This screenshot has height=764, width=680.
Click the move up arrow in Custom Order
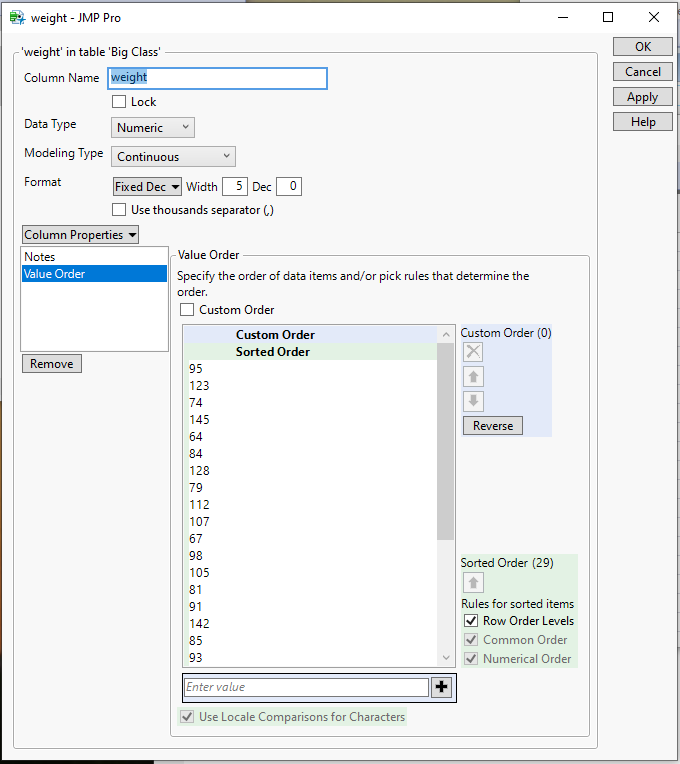(x=474, y=377)
